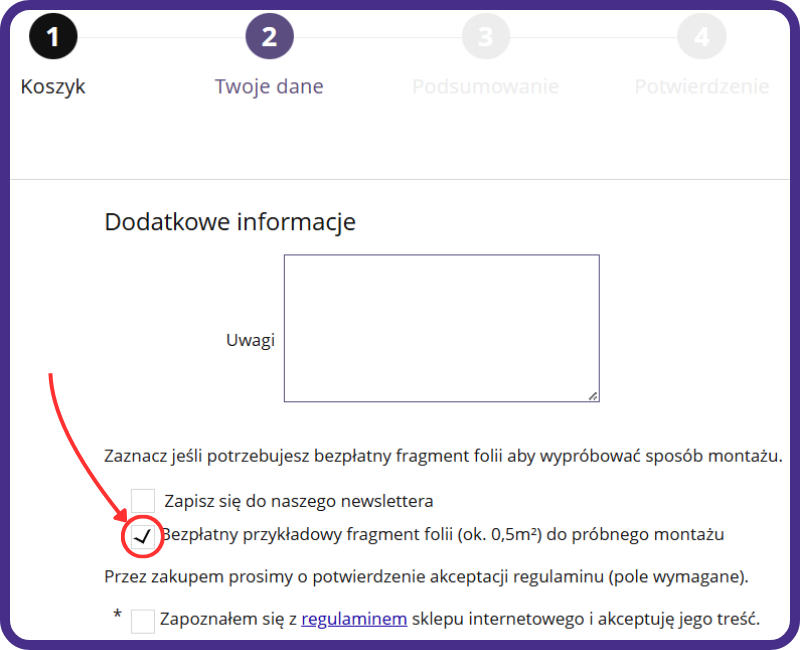Accept the store regulations checkbox
Screen dimensions: 800x650
pyautogui.click(x=143, y=621)
